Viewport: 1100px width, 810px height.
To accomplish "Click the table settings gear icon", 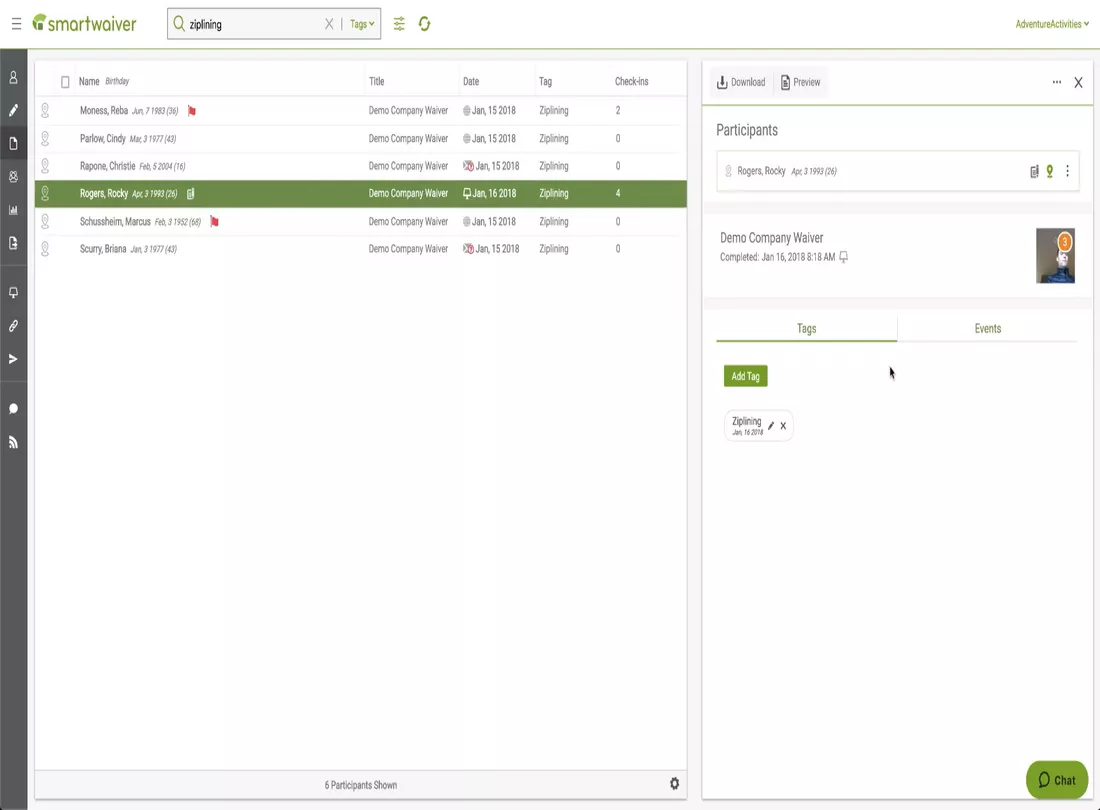I will 674,784.
